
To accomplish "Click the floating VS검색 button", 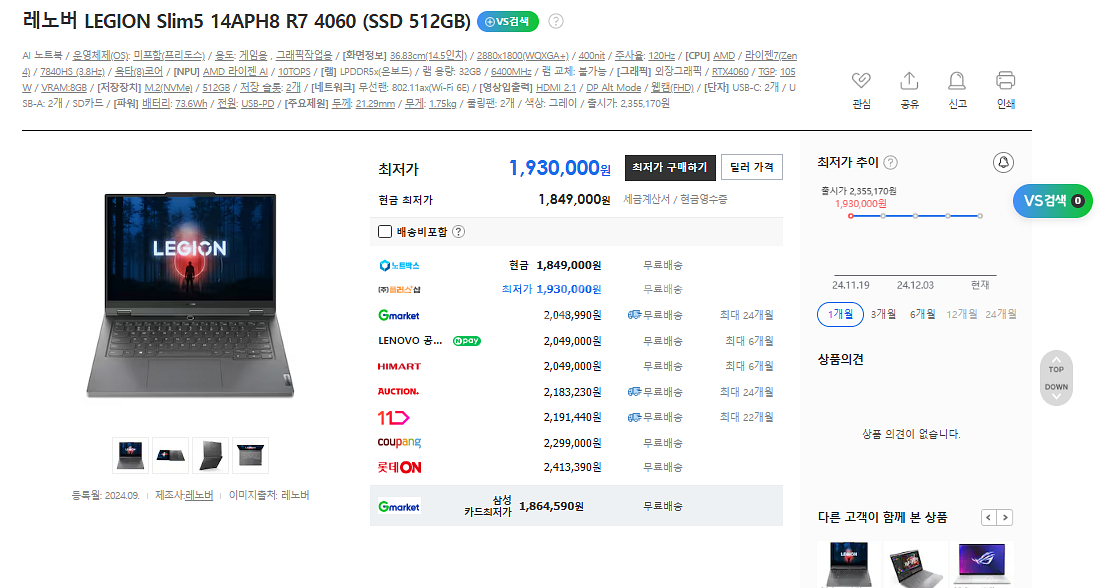I will point(1053,201).
